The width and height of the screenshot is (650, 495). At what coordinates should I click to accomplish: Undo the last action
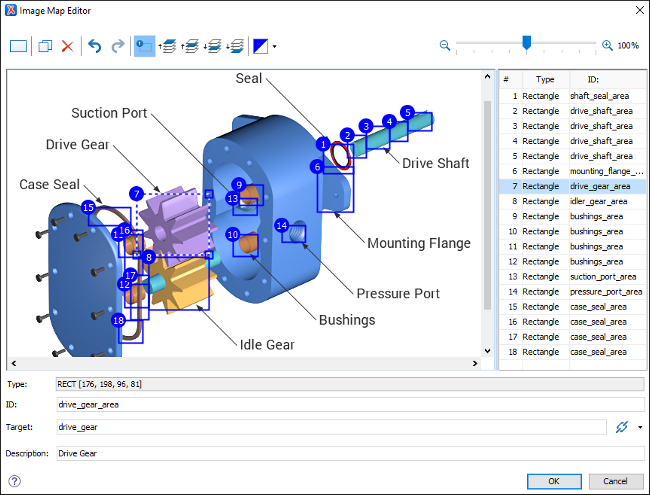tap(95, 46)
